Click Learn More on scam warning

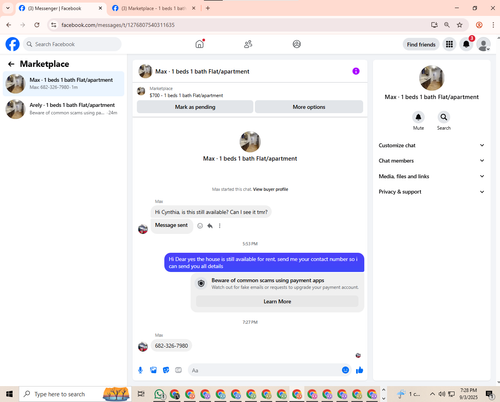click(x=277, y=301)
